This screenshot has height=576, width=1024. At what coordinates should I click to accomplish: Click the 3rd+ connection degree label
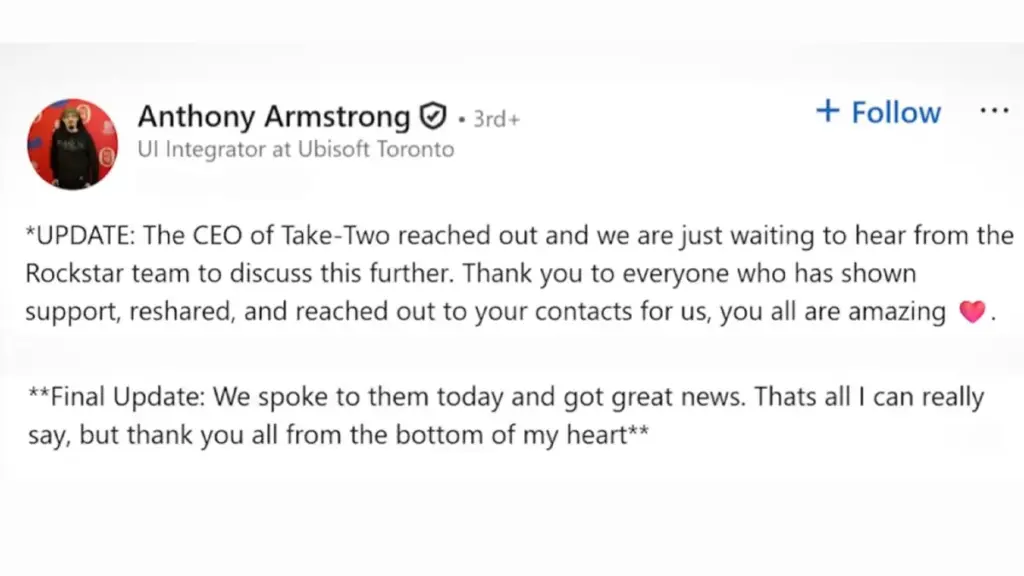tap(496, 119)
